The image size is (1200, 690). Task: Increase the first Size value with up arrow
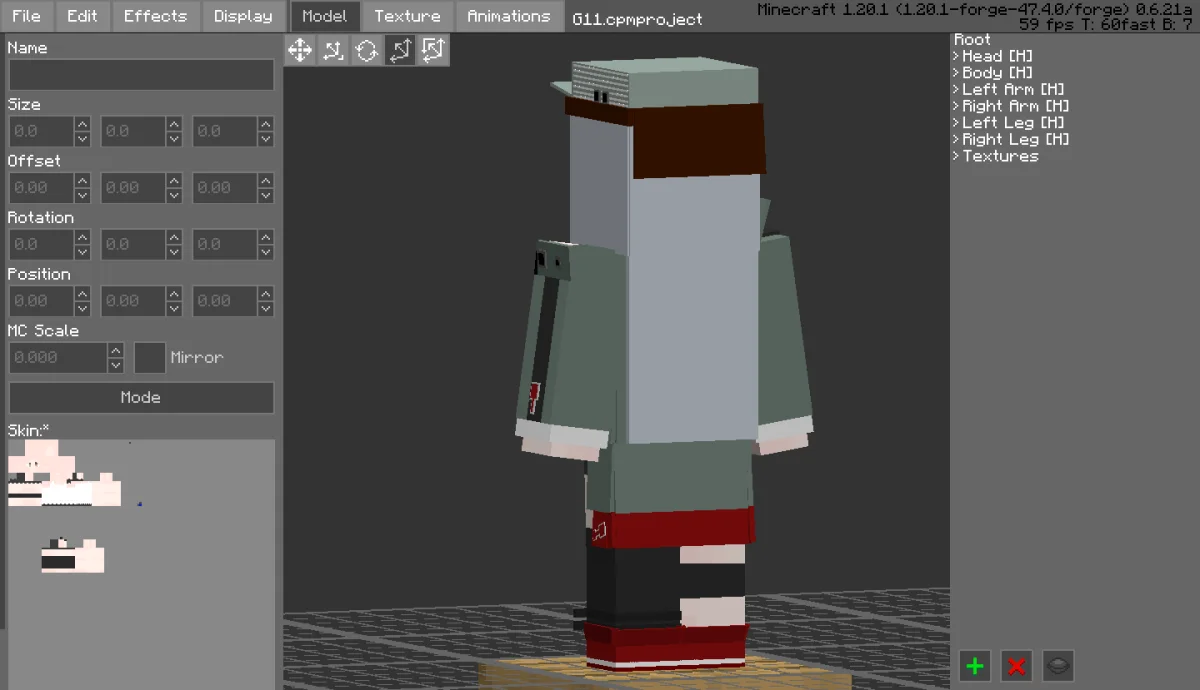tap(82, 124)
